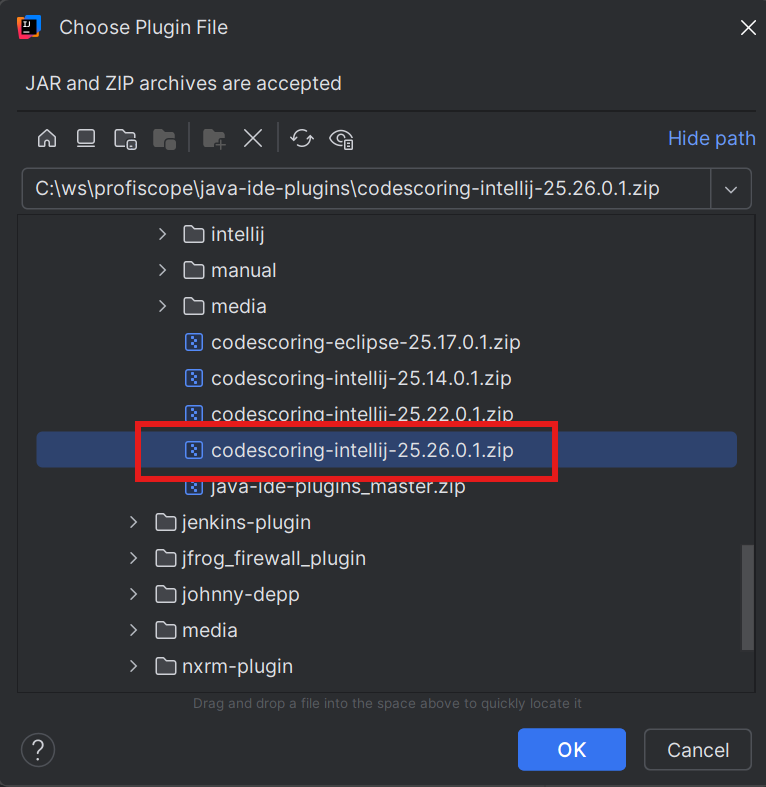Select codescoring-intellij-25.22.0.1.zip
766x787 pixels.
tap(362, 414)
